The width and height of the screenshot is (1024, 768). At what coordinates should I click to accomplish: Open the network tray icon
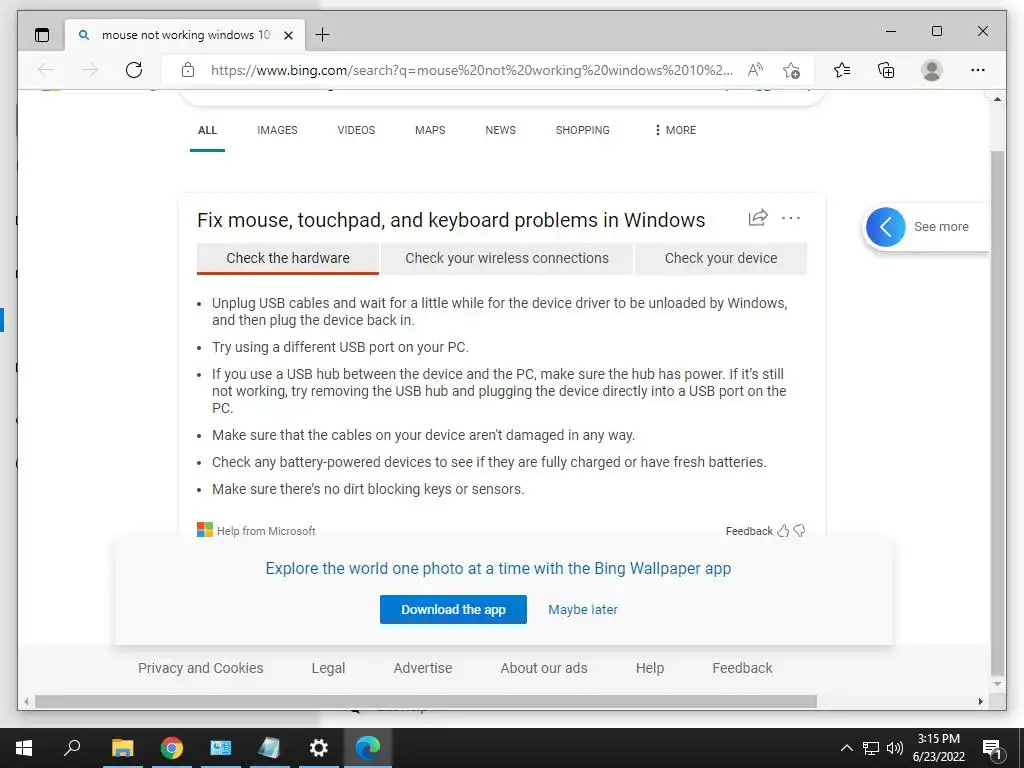(x=871, y=748)
